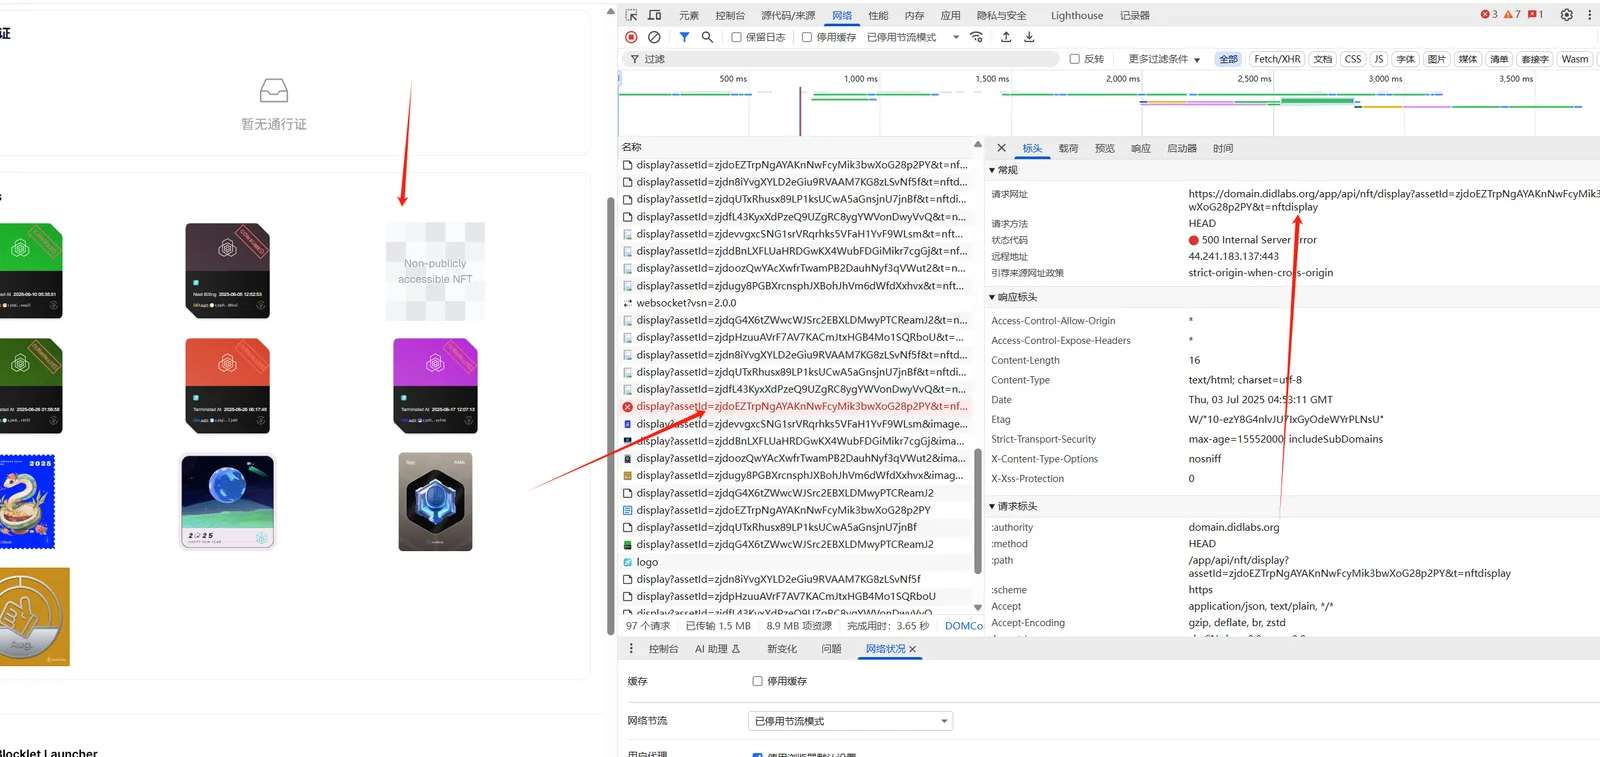Viewport: 1600px width, 757px height.
Task: Open the 更多过滤条件 dropdown
Action: [x=1164, y=59]
